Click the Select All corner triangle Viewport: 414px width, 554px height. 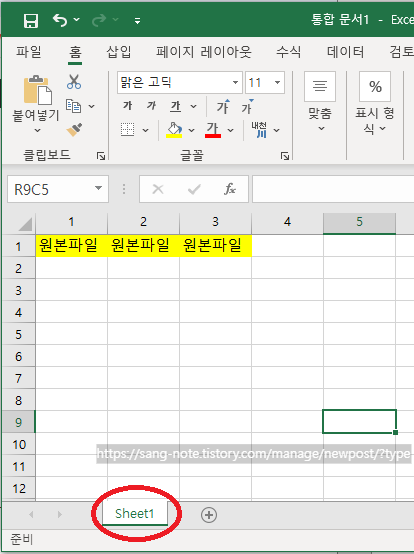pos(25,224)
